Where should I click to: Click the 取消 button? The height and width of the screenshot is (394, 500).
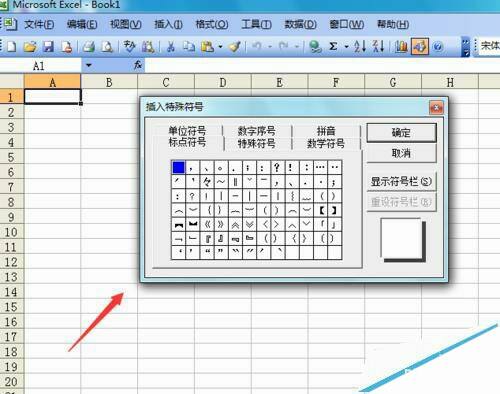coord(401,153)
